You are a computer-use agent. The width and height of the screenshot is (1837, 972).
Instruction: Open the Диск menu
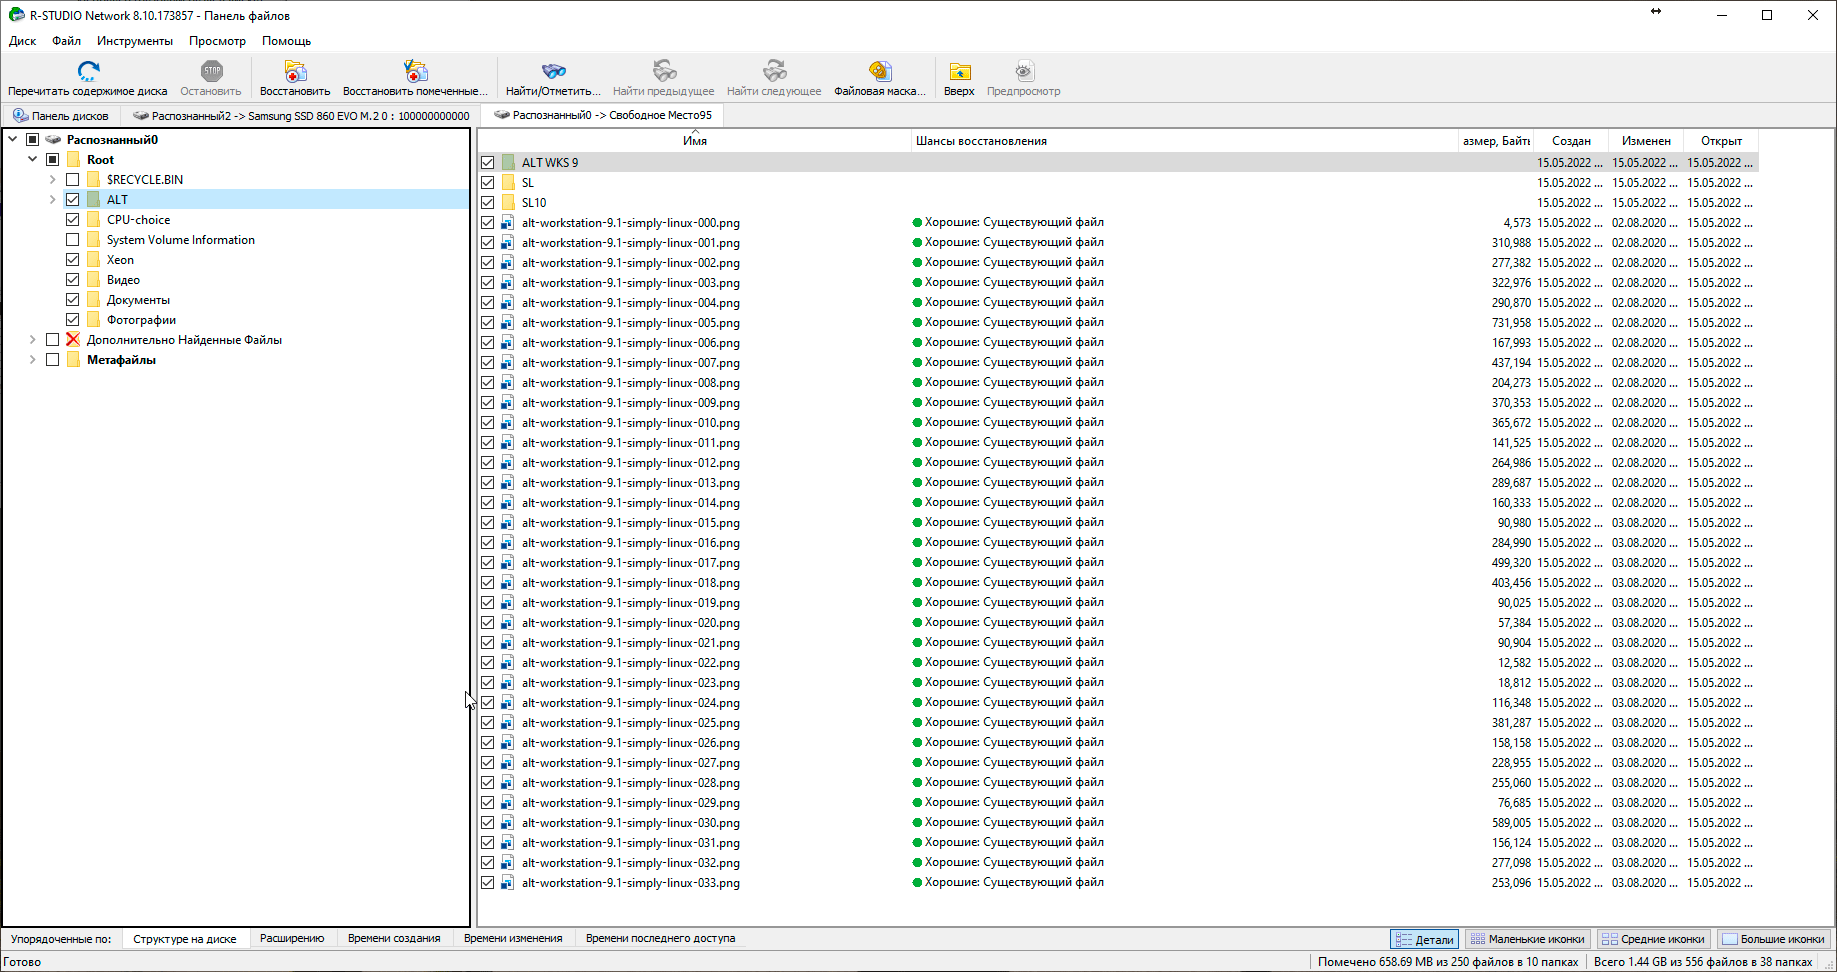tap(22, 41)
